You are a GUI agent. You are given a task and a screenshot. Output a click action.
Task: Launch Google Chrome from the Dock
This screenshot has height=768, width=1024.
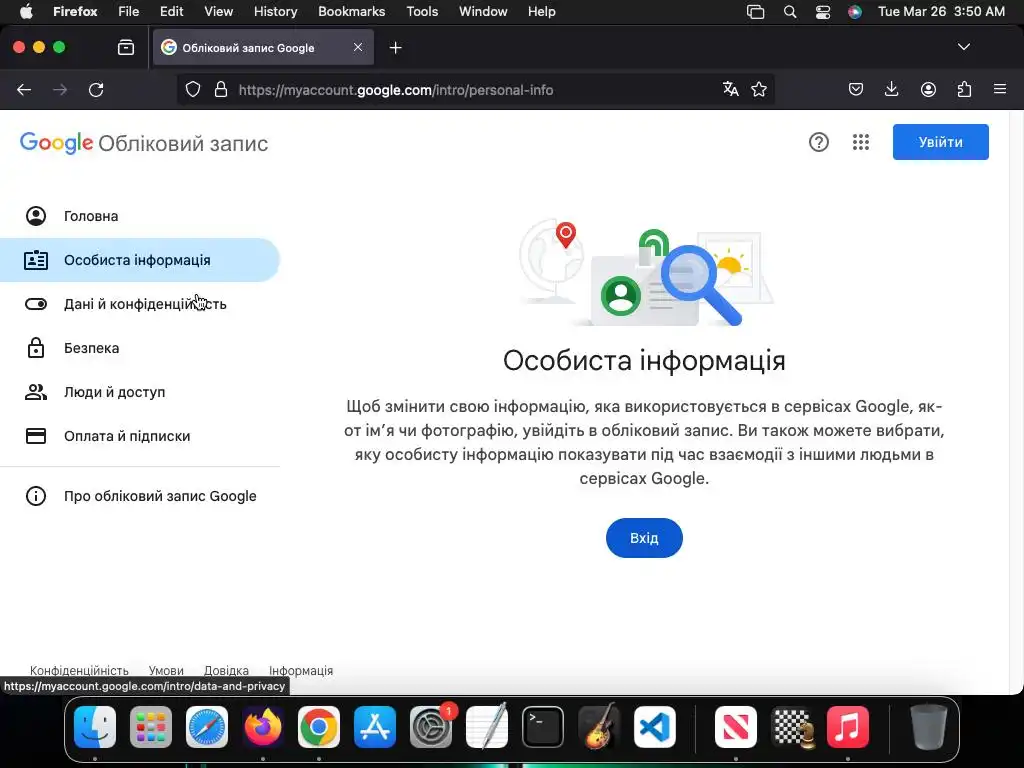click(319, 727)
